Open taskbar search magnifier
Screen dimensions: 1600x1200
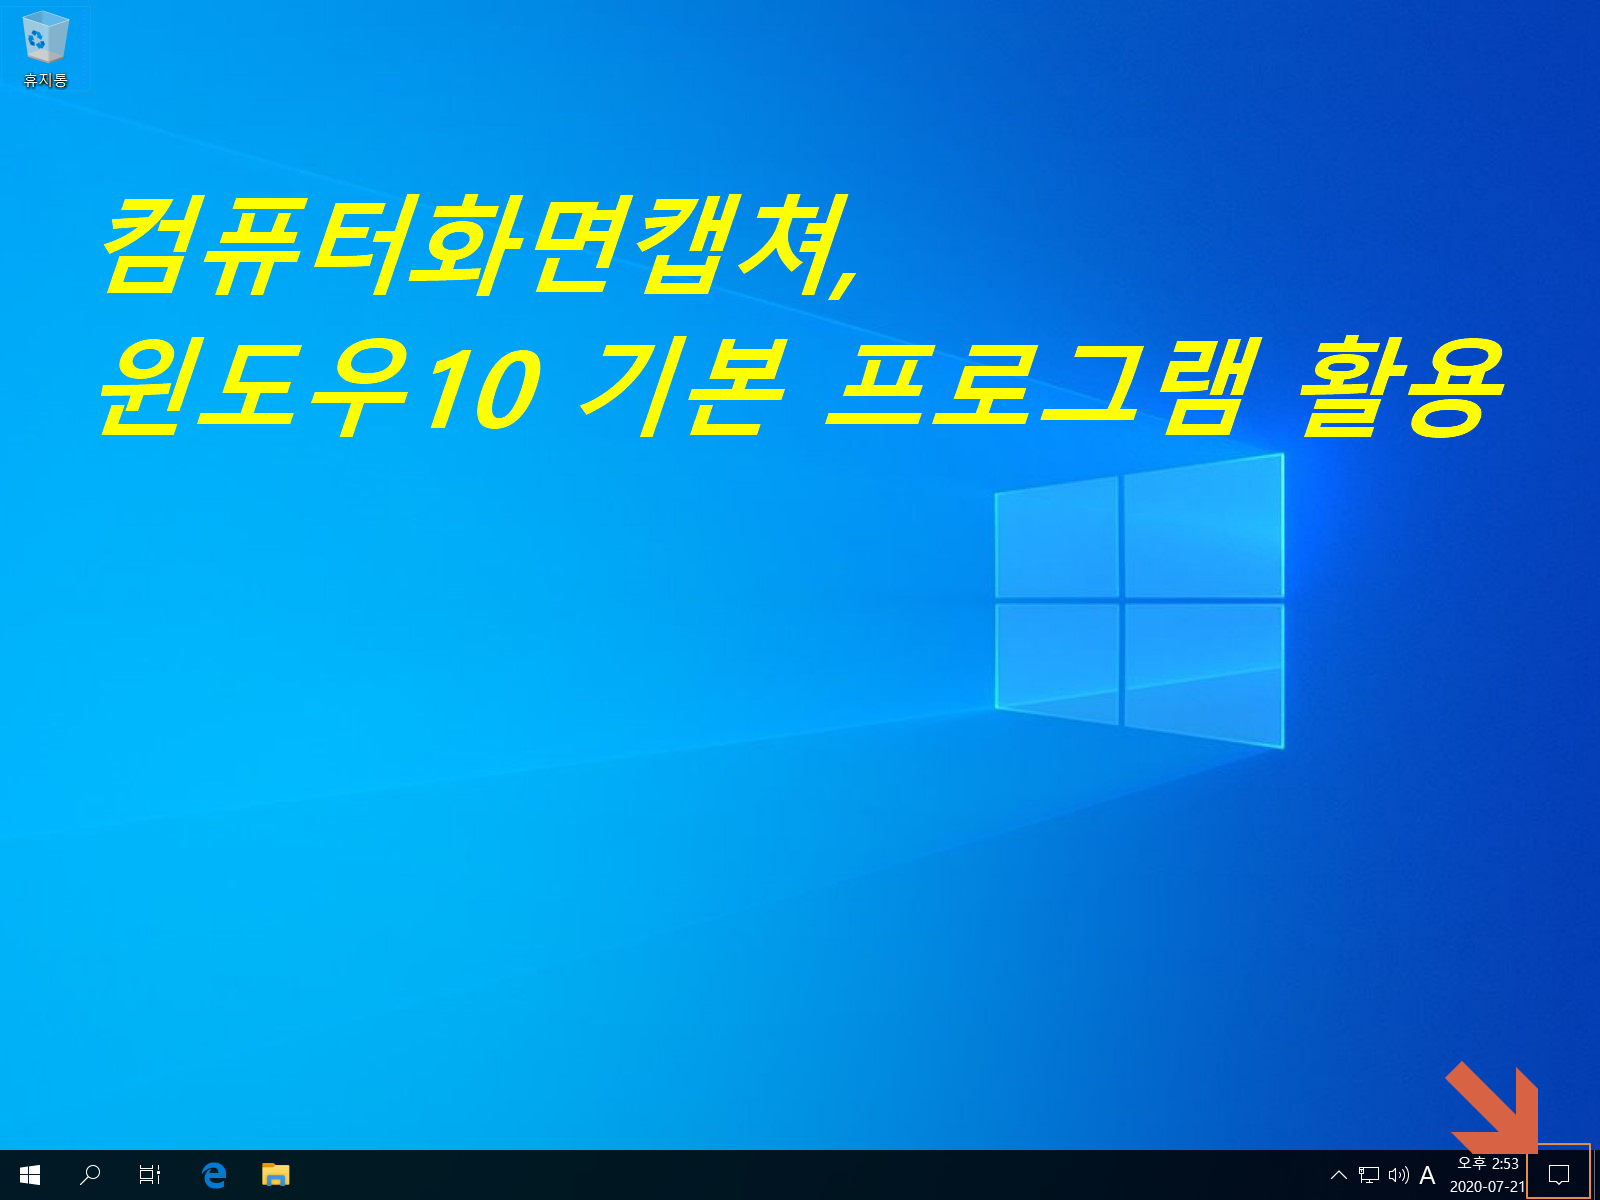[90, 1175]
